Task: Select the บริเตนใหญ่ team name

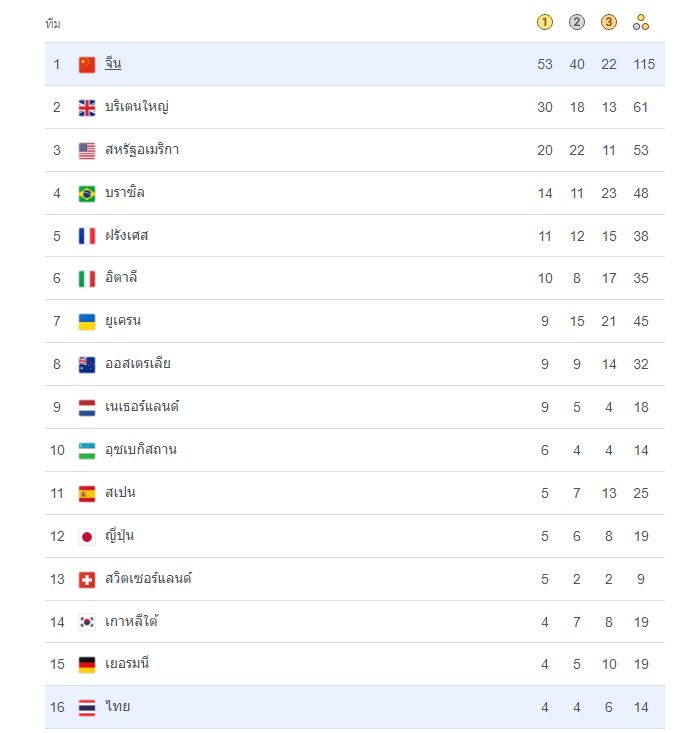Action: coord(137,107)
